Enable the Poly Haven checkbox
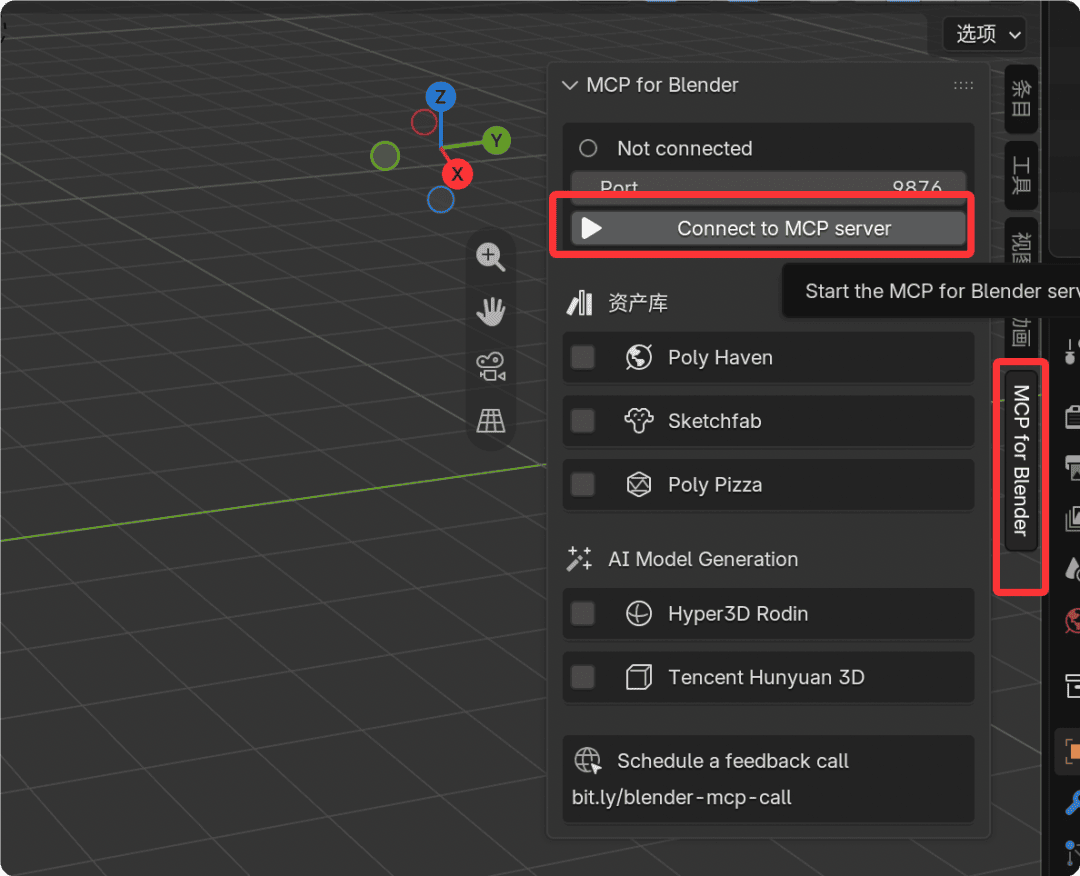The width and height of the screenshot is (1080, 876). point(583,357)
